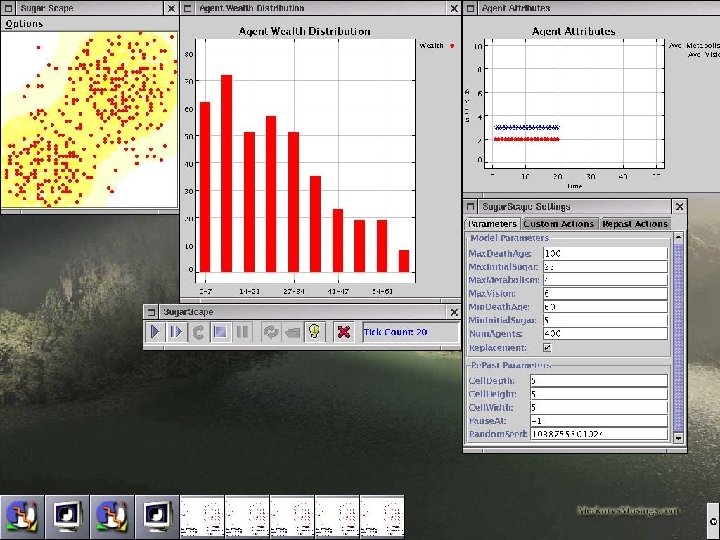This screenshot has width=720, height=540.
Task: Click the second penguin launcher icon in taskbar
Action: (x=112, y=517)
